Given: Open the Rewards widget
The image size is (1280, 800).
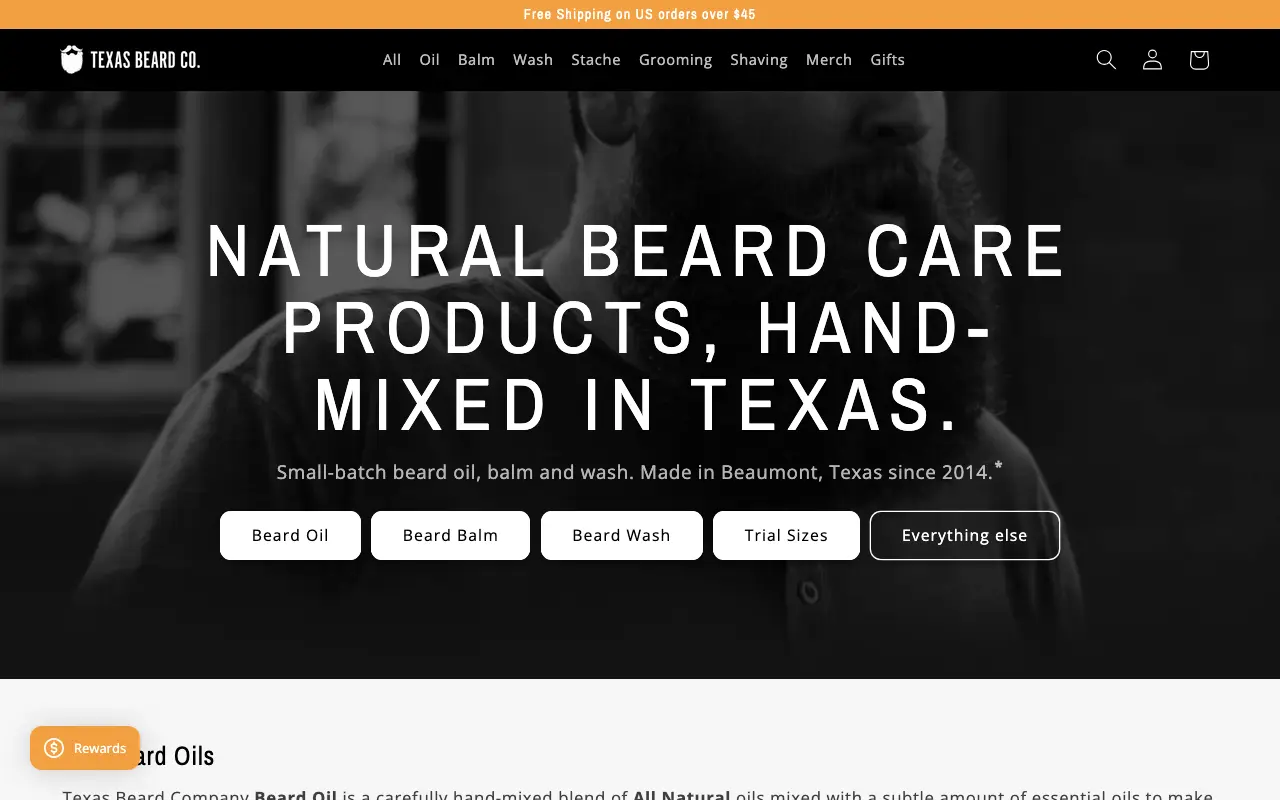Looking at the screenshot, I should click(85, 748).
